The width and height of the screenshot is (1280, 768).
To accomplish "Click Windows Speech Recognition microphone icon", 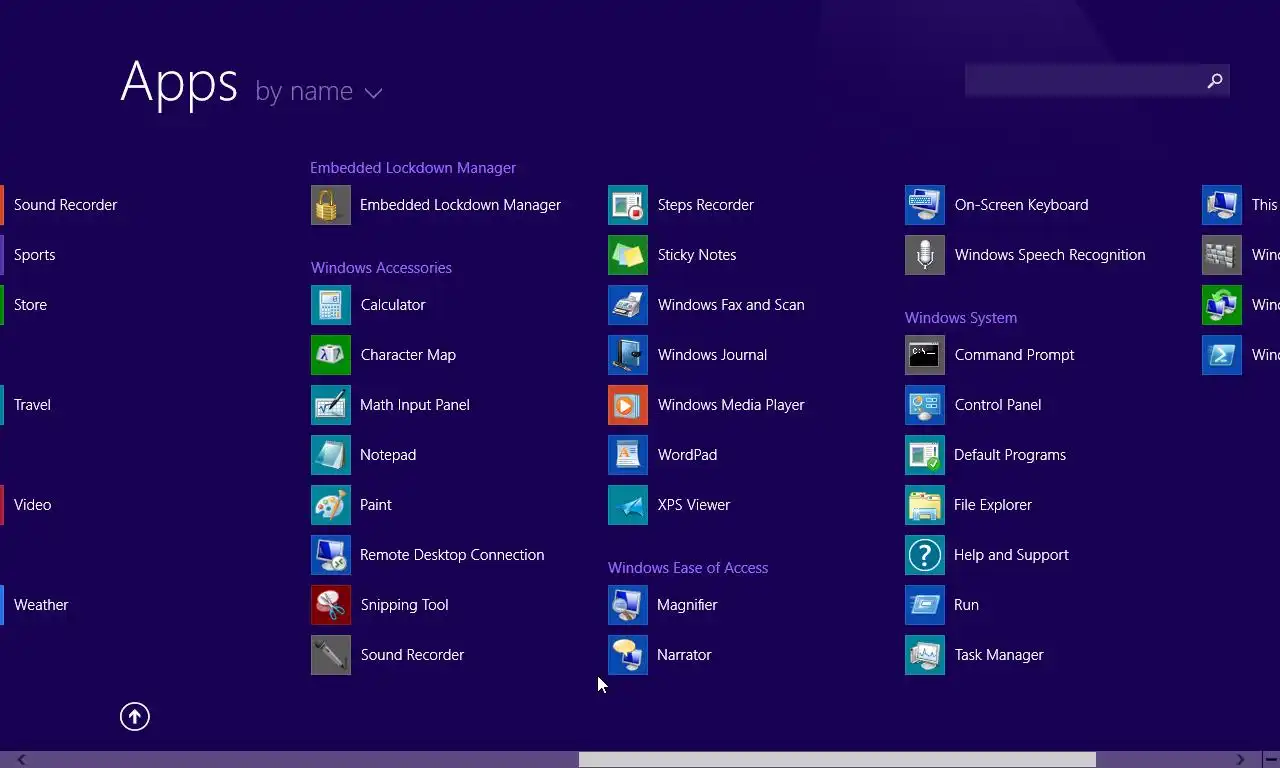I will (x=925, y=255).
